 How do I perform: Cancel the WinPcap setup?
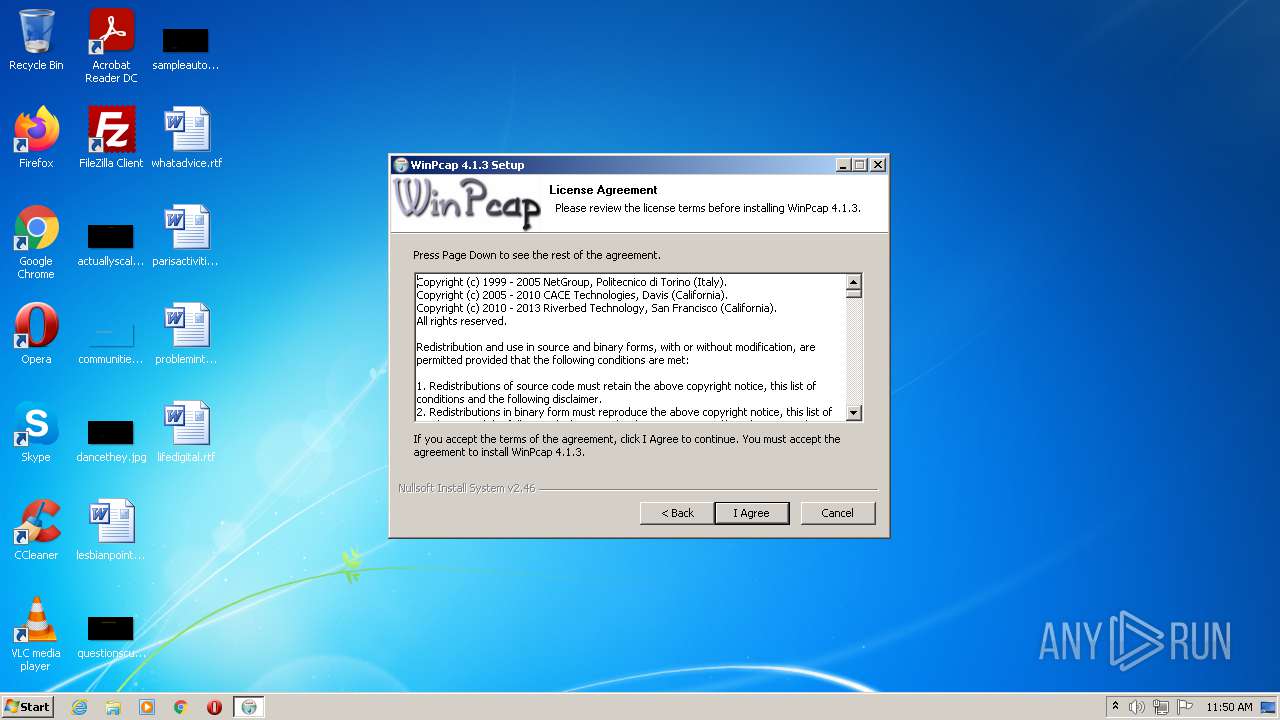tap(838, 513)
